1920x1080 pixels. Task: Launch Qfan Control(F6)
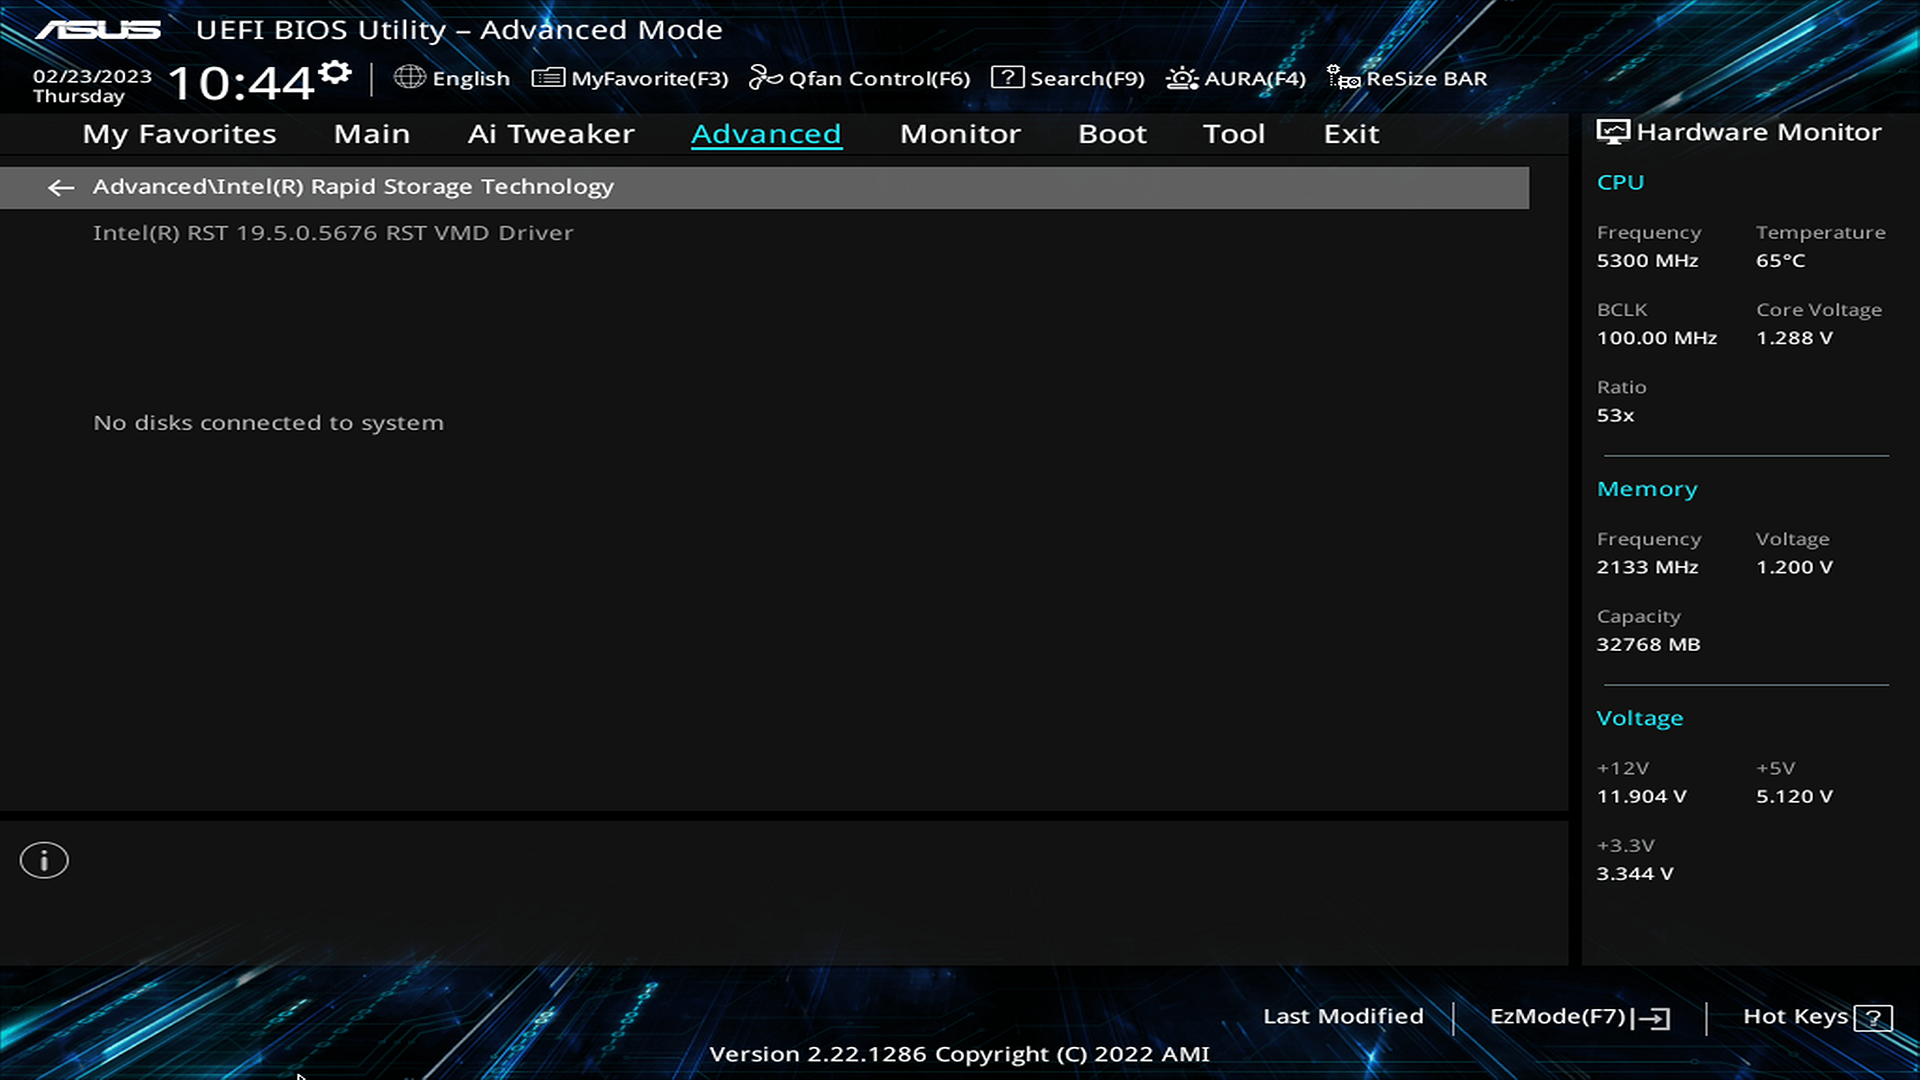click(x=879, y=78)
